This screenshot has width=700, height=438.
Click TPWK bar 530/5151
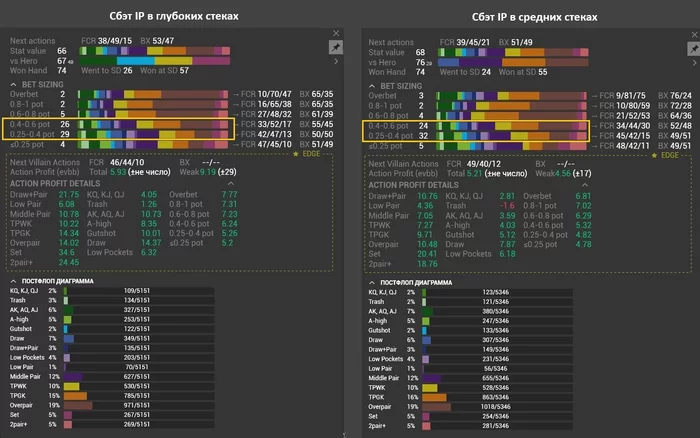pos(139,386)
